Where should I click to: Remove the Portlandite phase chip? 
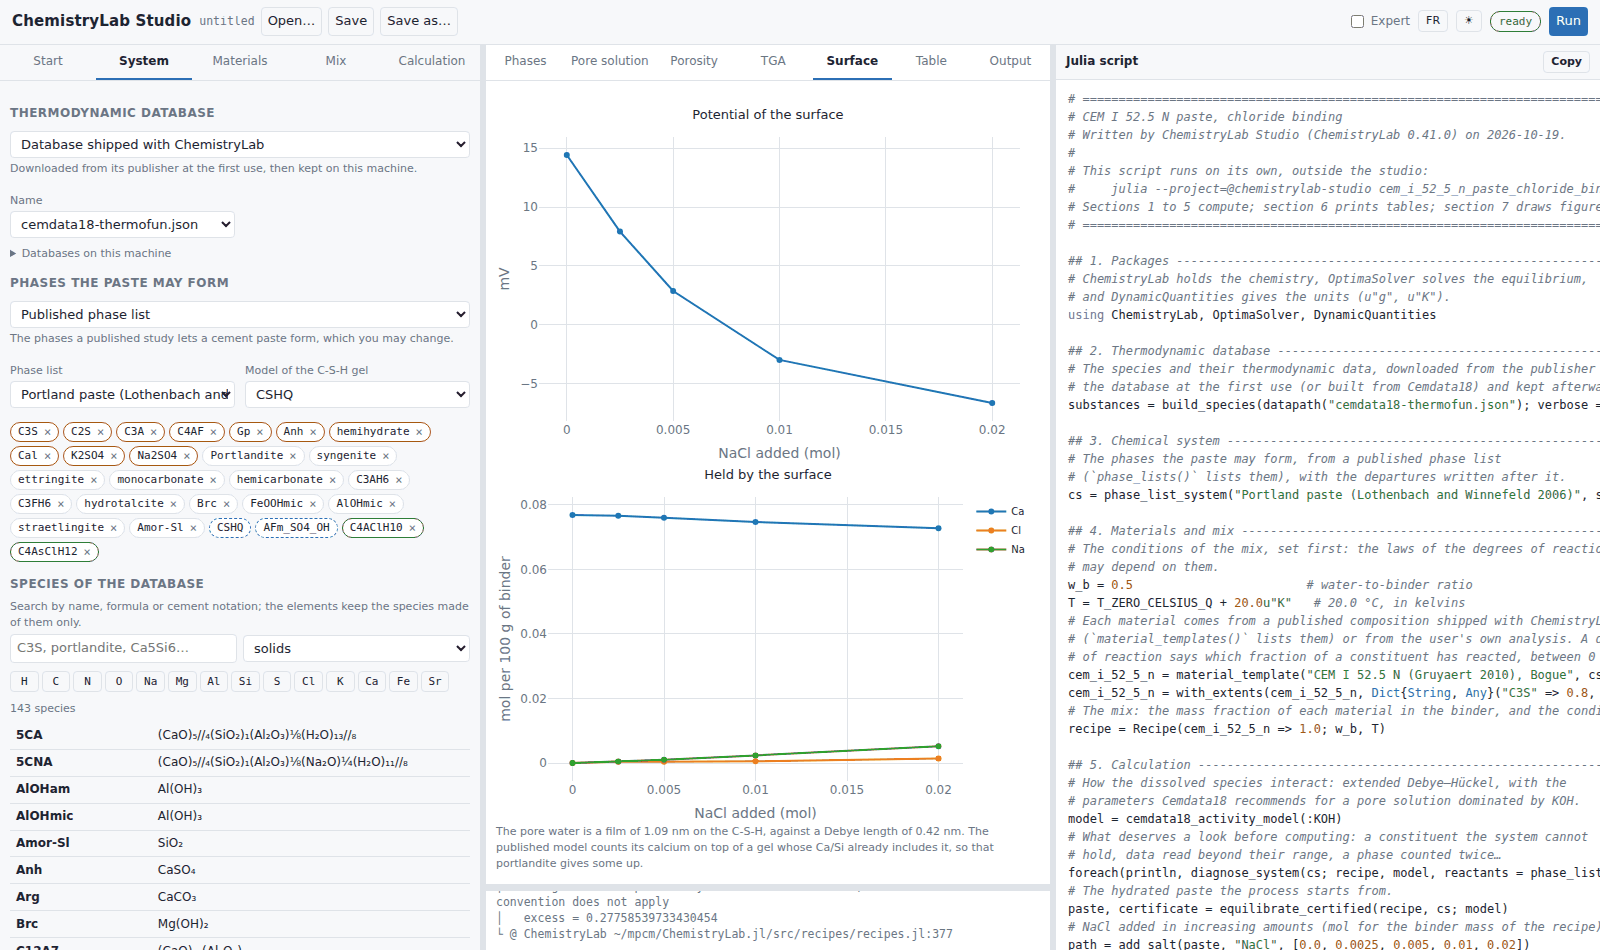pyautogui.click(x=293, y=456)
